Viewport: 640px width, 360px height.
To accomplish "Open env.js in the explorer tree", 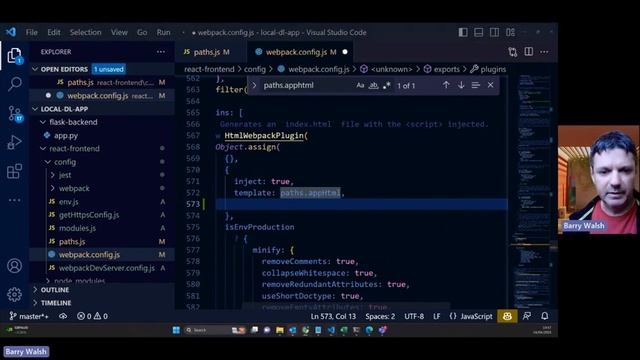I will [x=68, y=202].
